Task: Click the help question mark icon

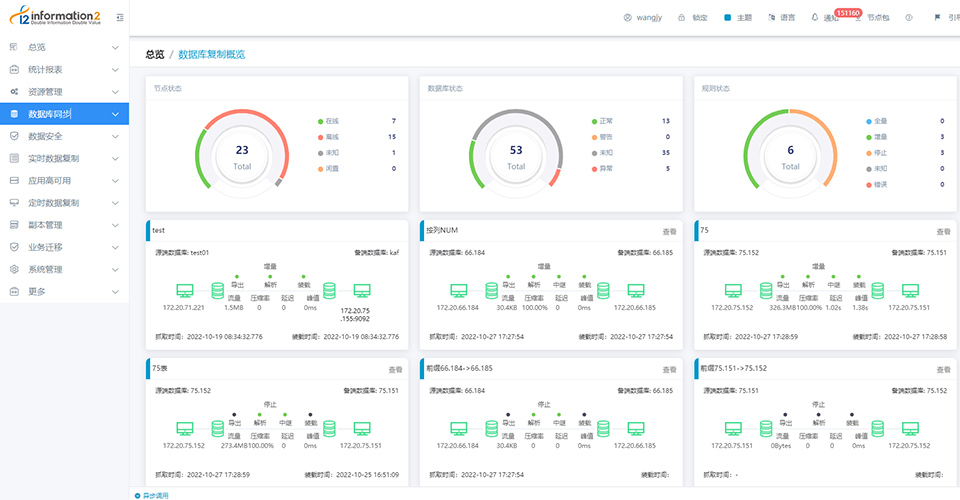Action: (x=909, y=18)
